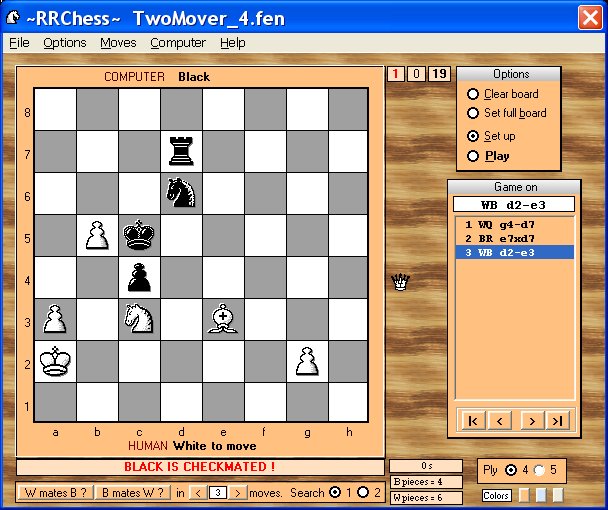Open the Computer menu

pos(178,43)
